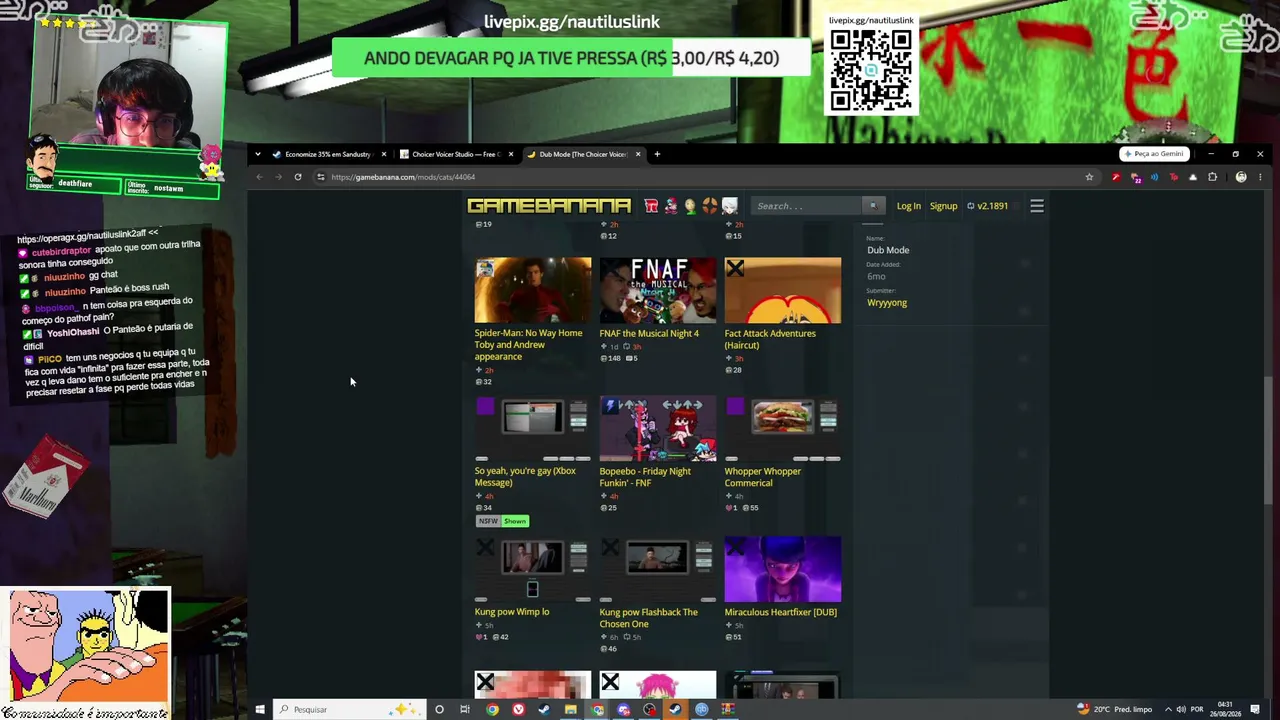Open the GameBanana hamburger menu
Screen dimensions: 1280x720
coord(1037,206)
